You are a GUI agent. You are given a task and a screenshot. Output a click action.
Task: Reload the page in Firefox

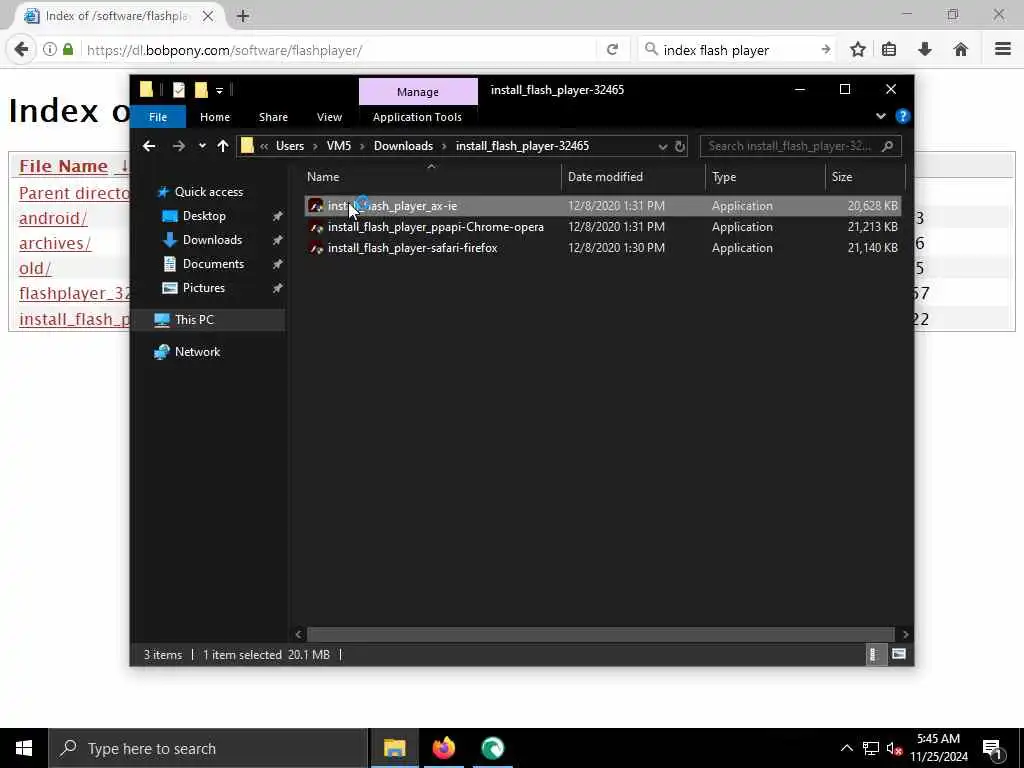point(612,50)
